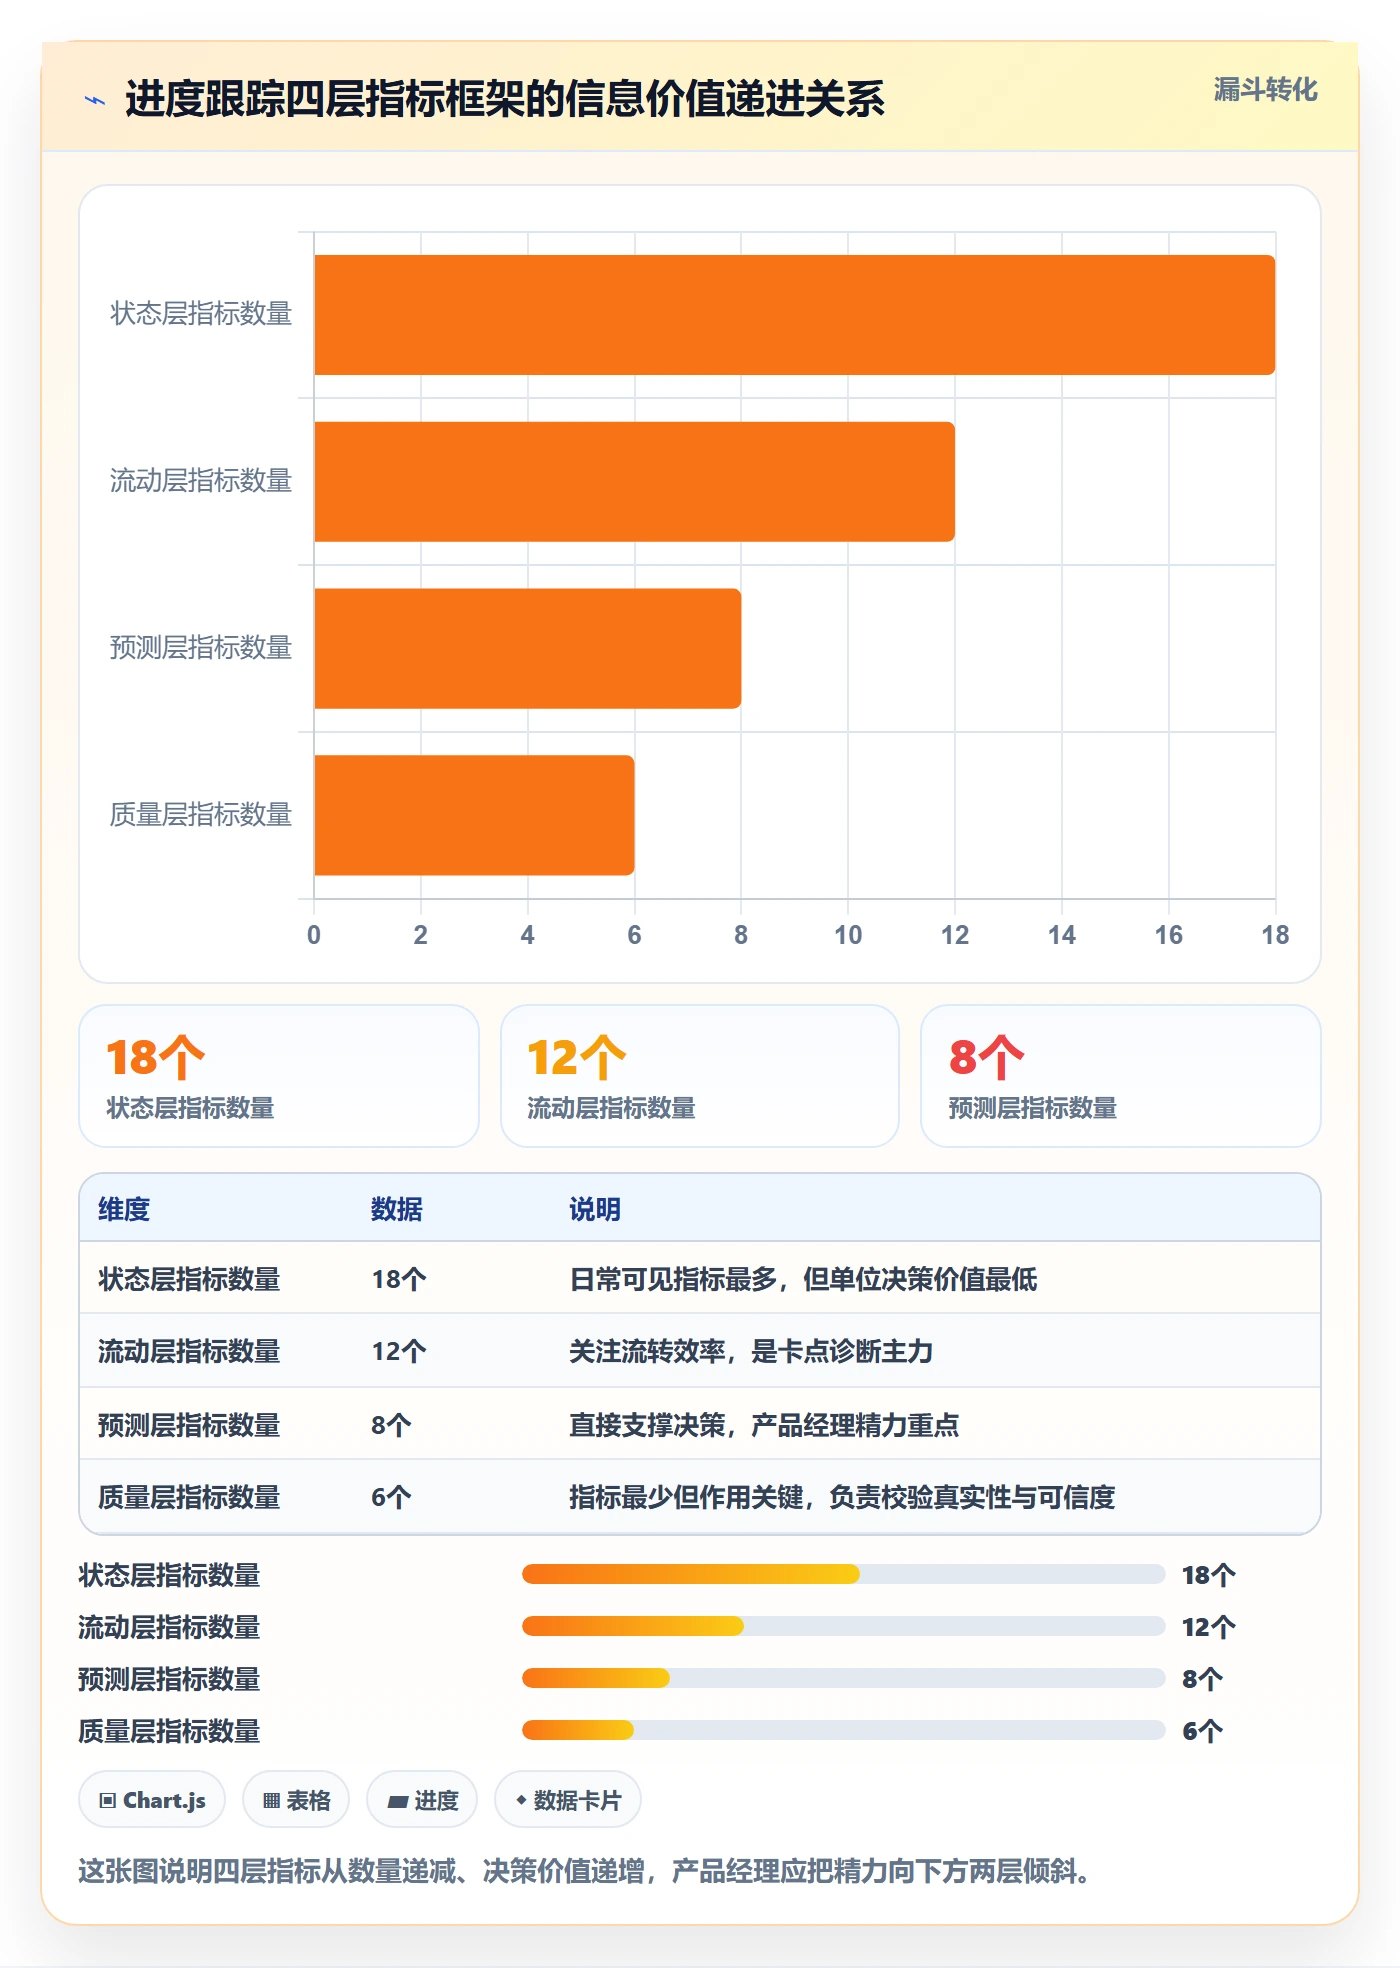Click the table cell 直接支撑决策，产品经理精力重点
The height and width of the screenshot is (1968, 1400).
pos(764,1425)
